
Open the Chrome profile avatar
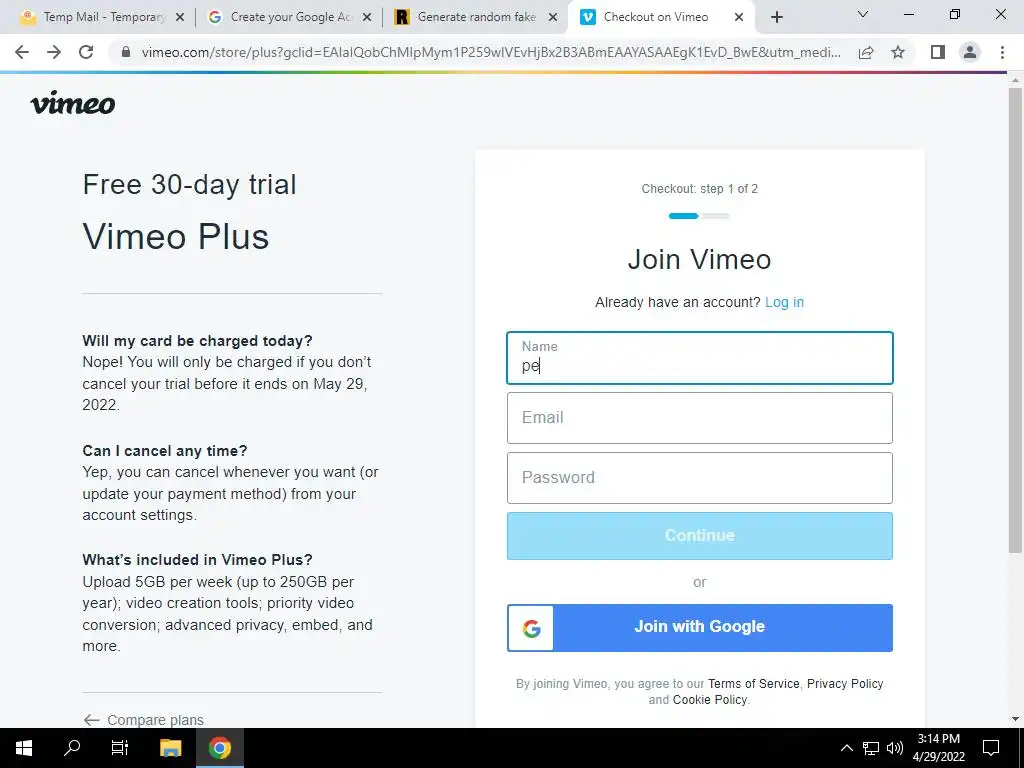point(970,52)
